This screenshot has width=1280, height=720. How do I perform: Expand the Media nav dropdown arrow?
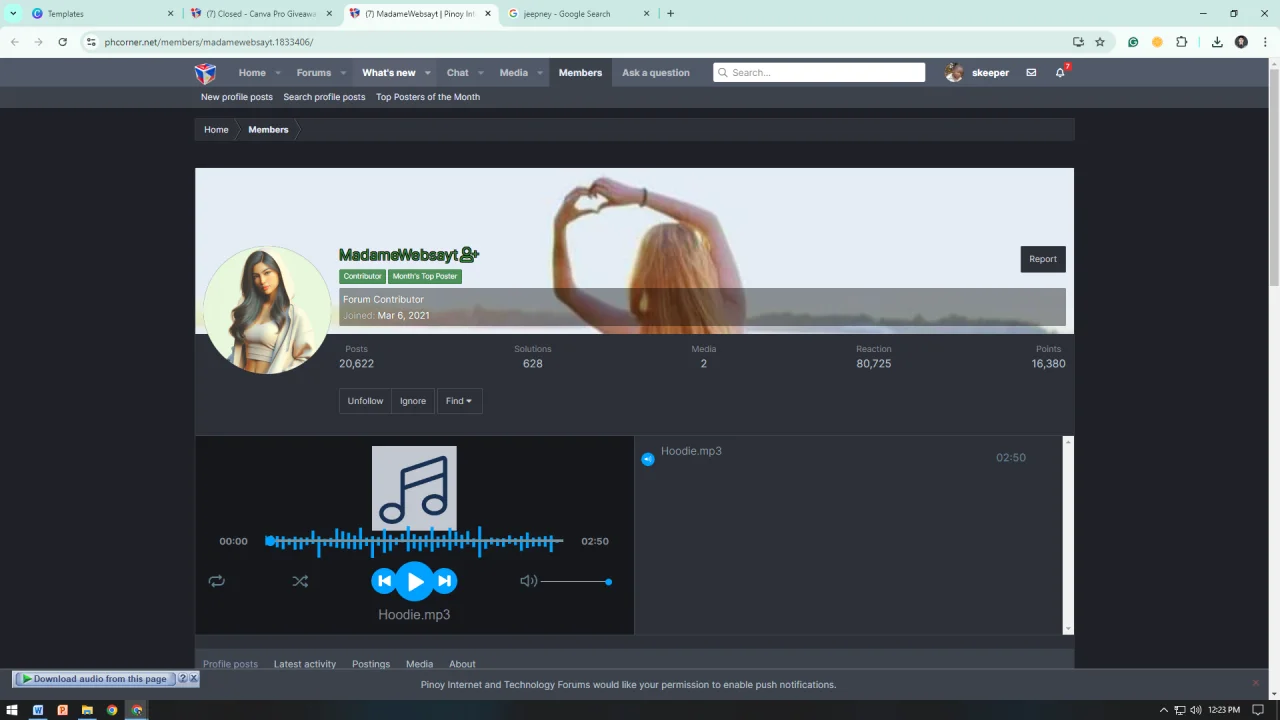540,73
